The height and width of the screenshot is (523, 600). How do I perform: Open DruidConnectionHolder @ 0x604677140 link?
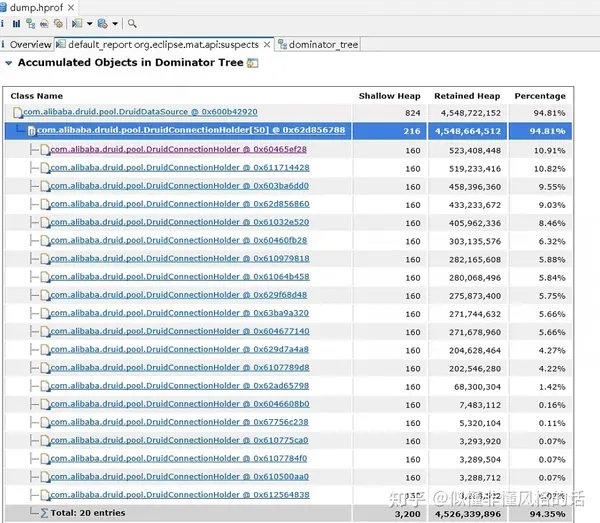[x=180, y=331]
